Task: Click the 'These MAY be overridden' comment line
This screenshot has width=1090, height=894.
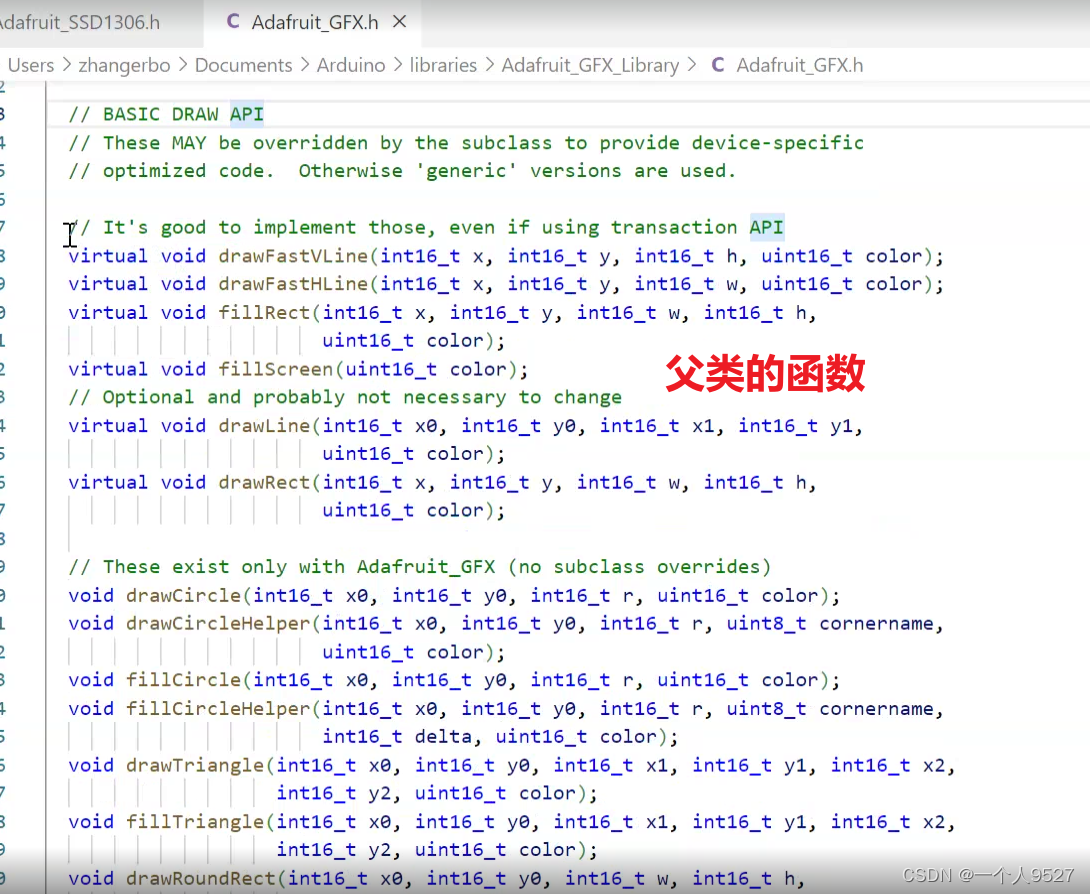Action: click(x=466, y=143)
